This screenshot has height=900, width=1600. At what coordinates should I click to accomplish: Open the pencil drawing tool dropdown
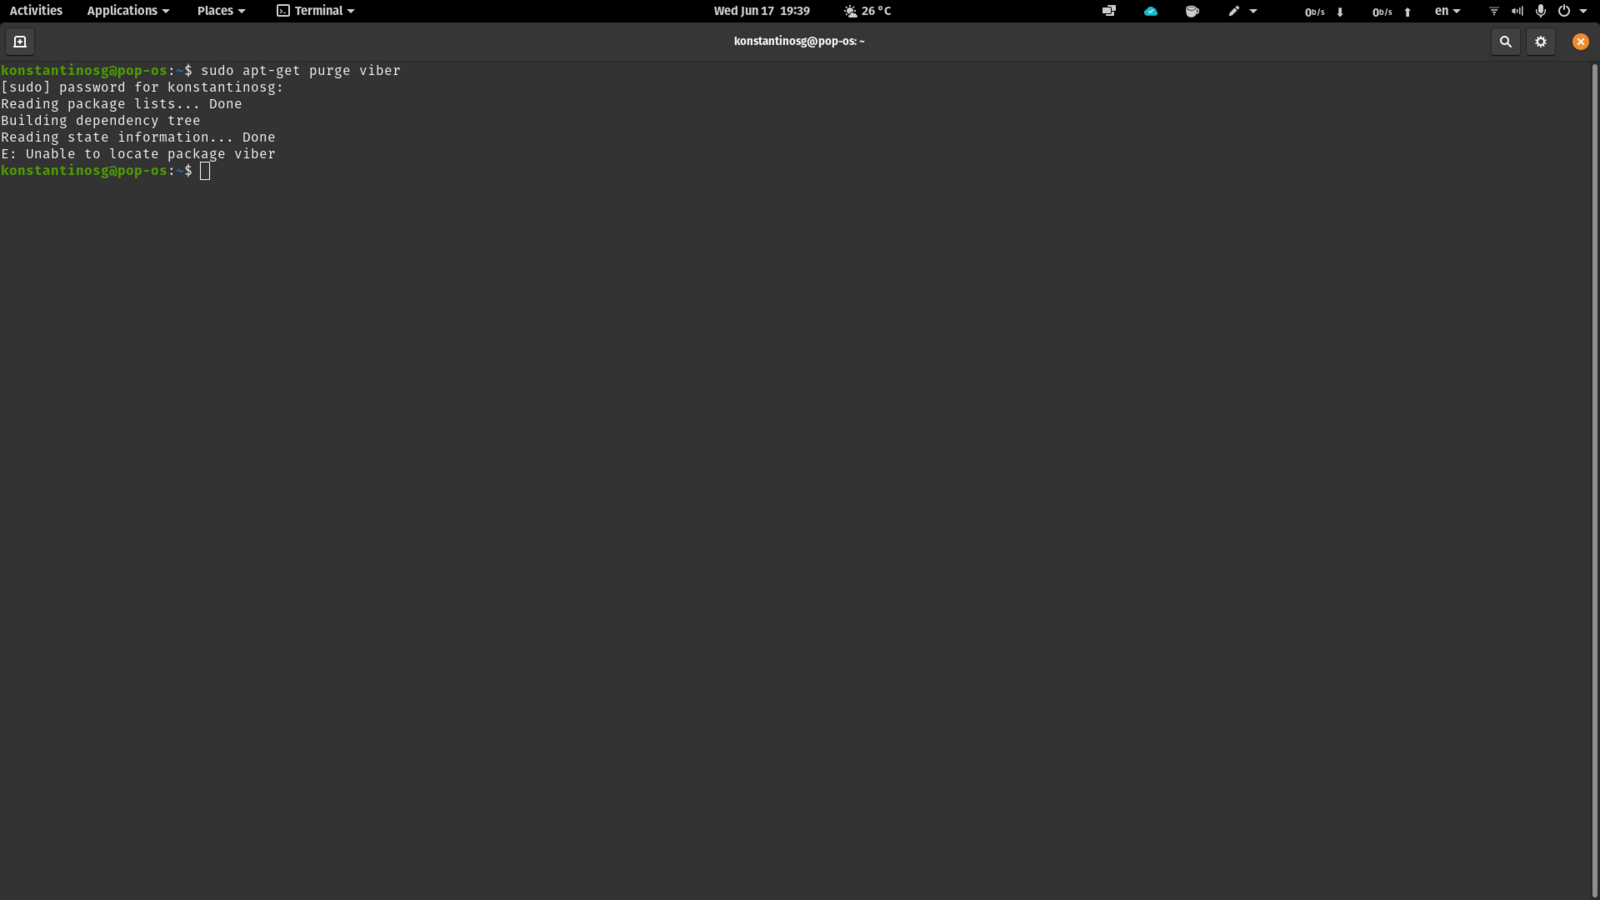[x=1243, y=11]
